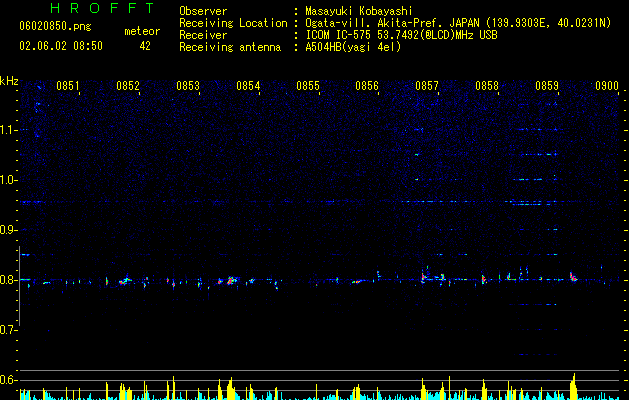Click the observer name Masayuki Kobayashi
Screen dimensions: 629x400
(x=359, y=11)
